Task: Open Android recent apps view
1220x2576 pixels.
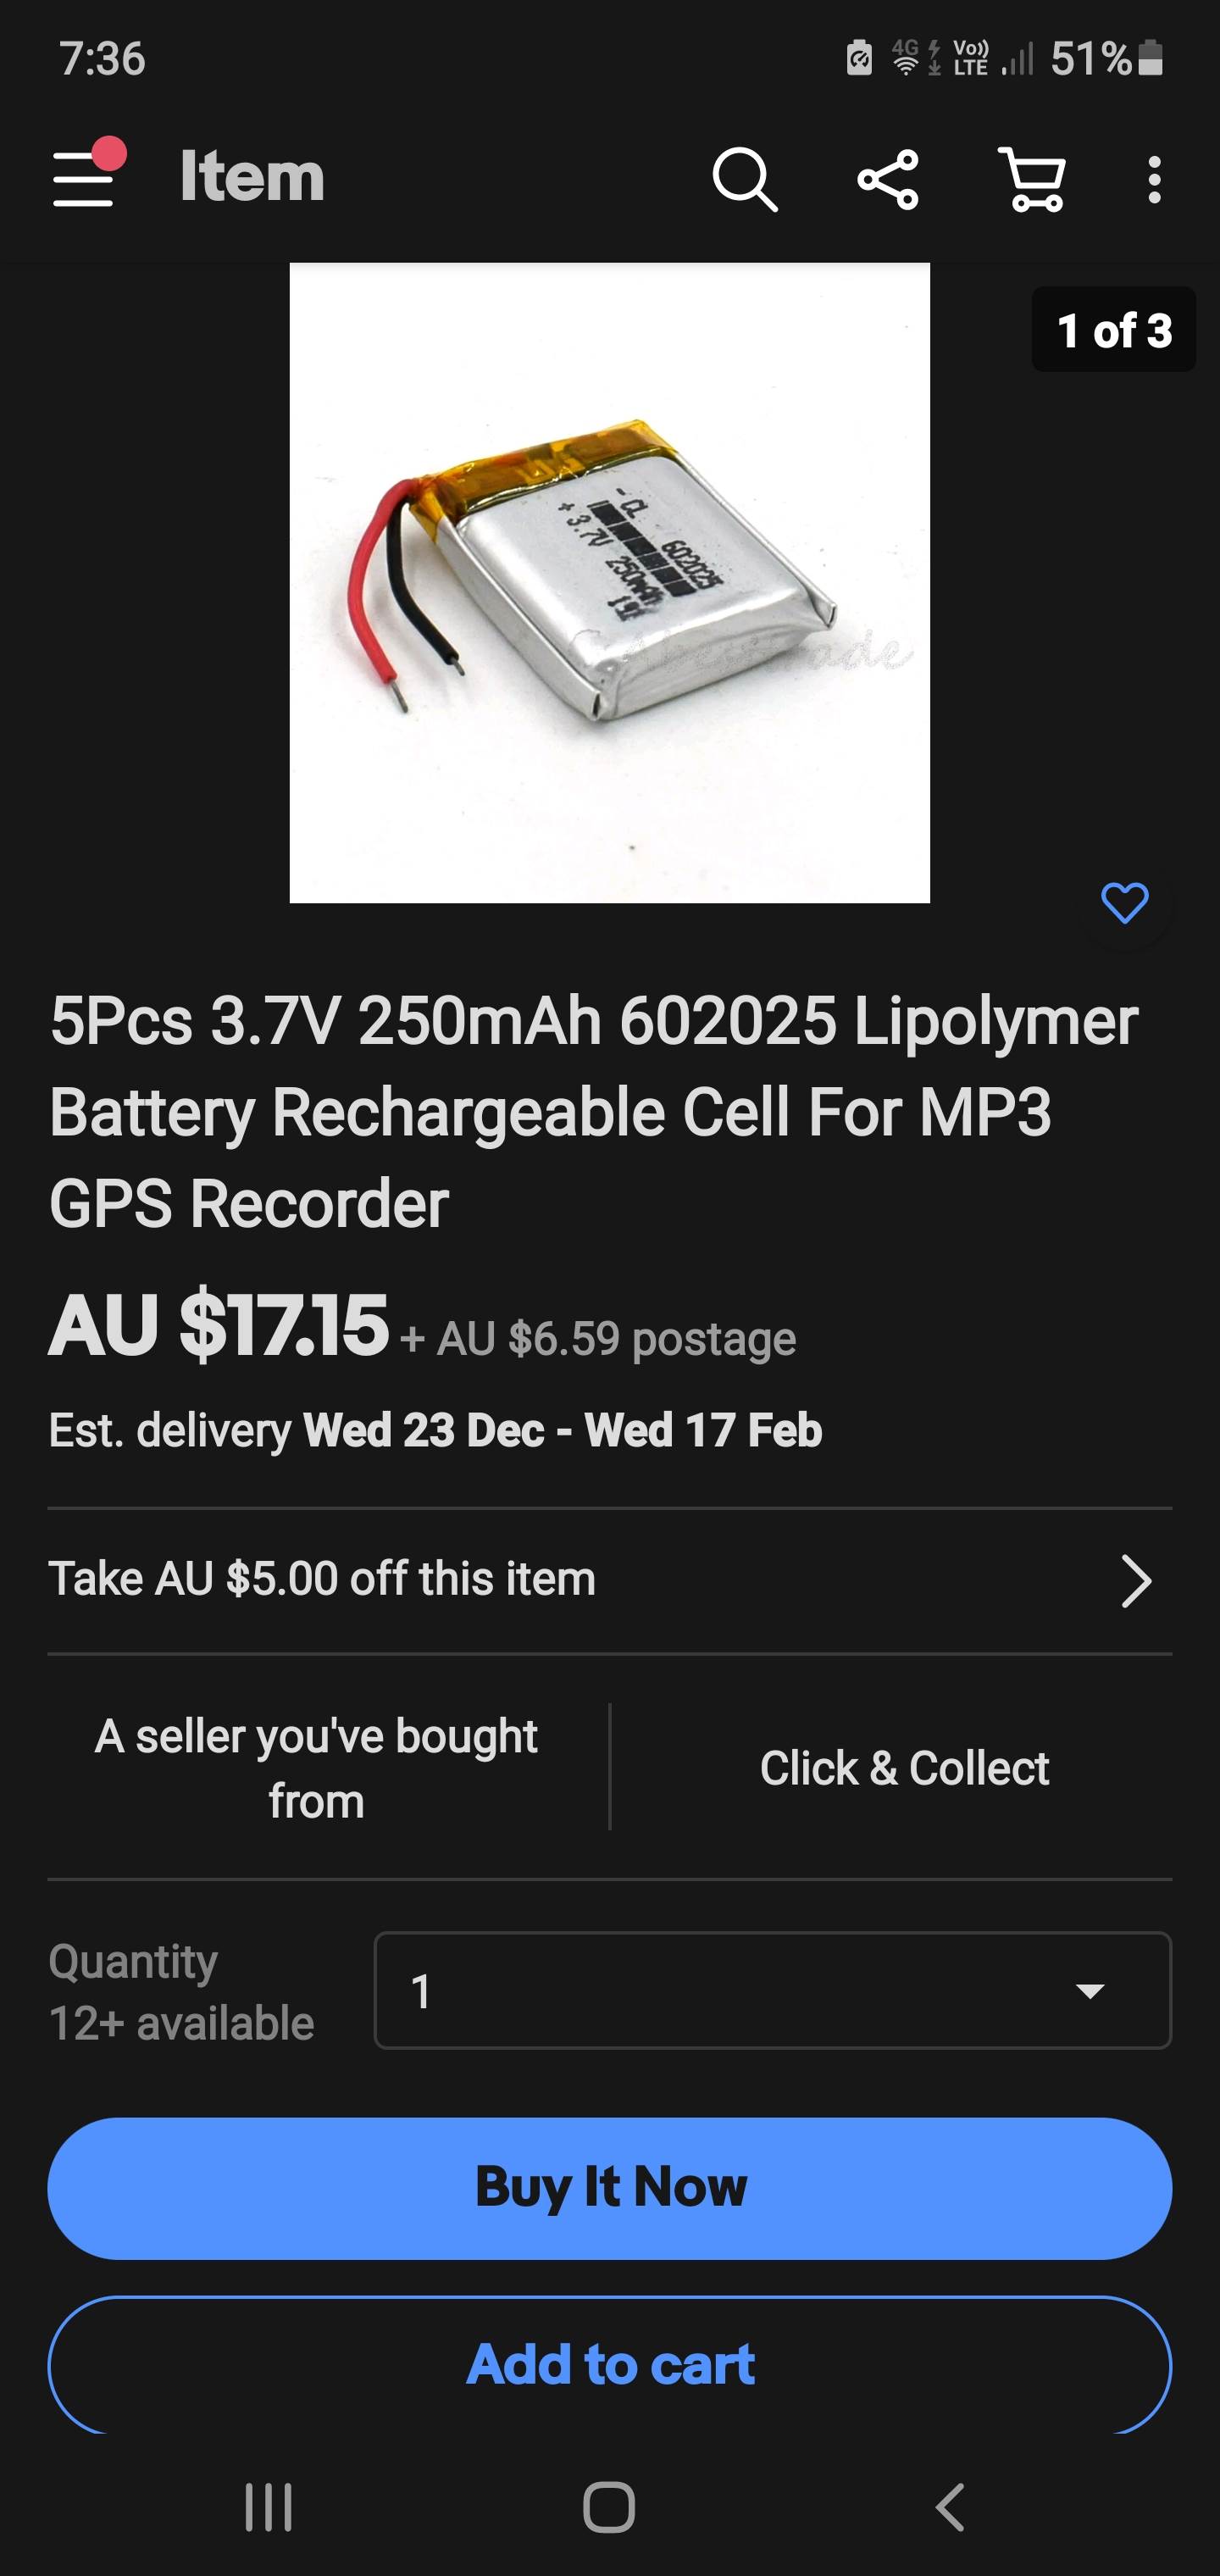Action: [x=268, y=2507]
